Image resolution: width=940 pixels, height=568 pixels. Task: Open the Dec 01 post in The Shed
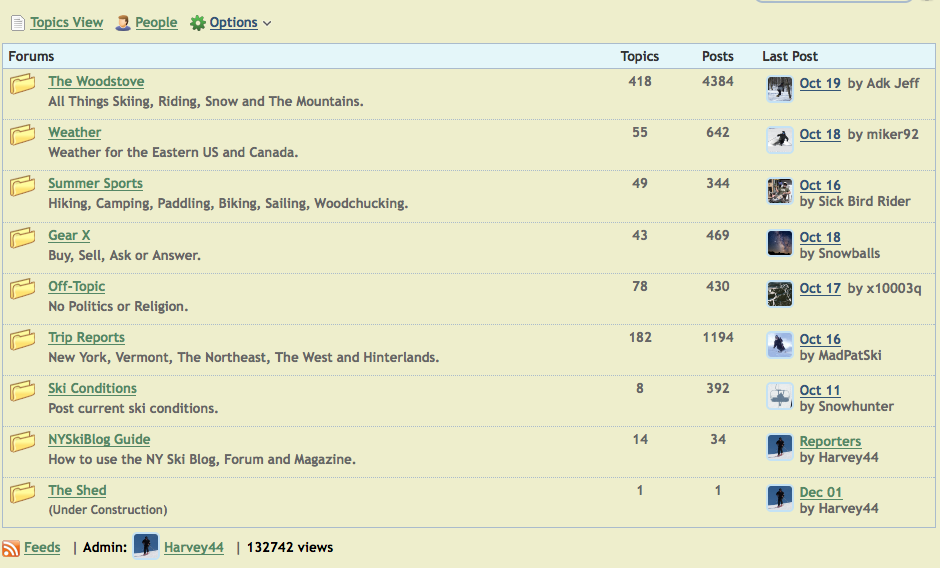pos(821,492)
